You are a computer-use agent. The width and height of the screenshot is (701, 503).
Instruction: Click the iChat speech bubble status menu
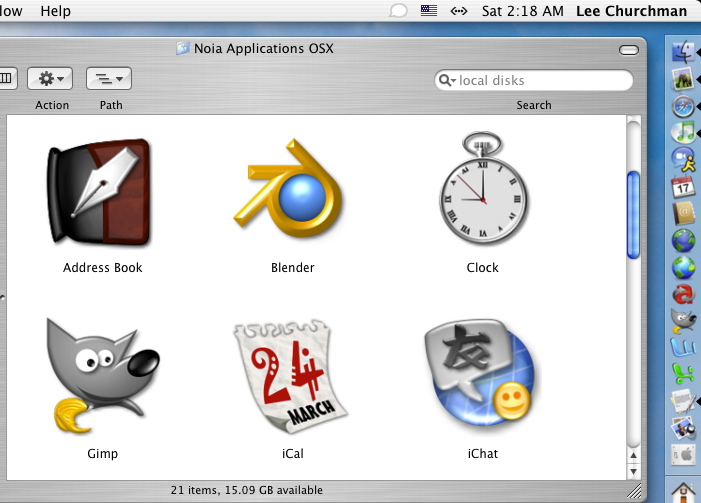click(x=398, y=11)
